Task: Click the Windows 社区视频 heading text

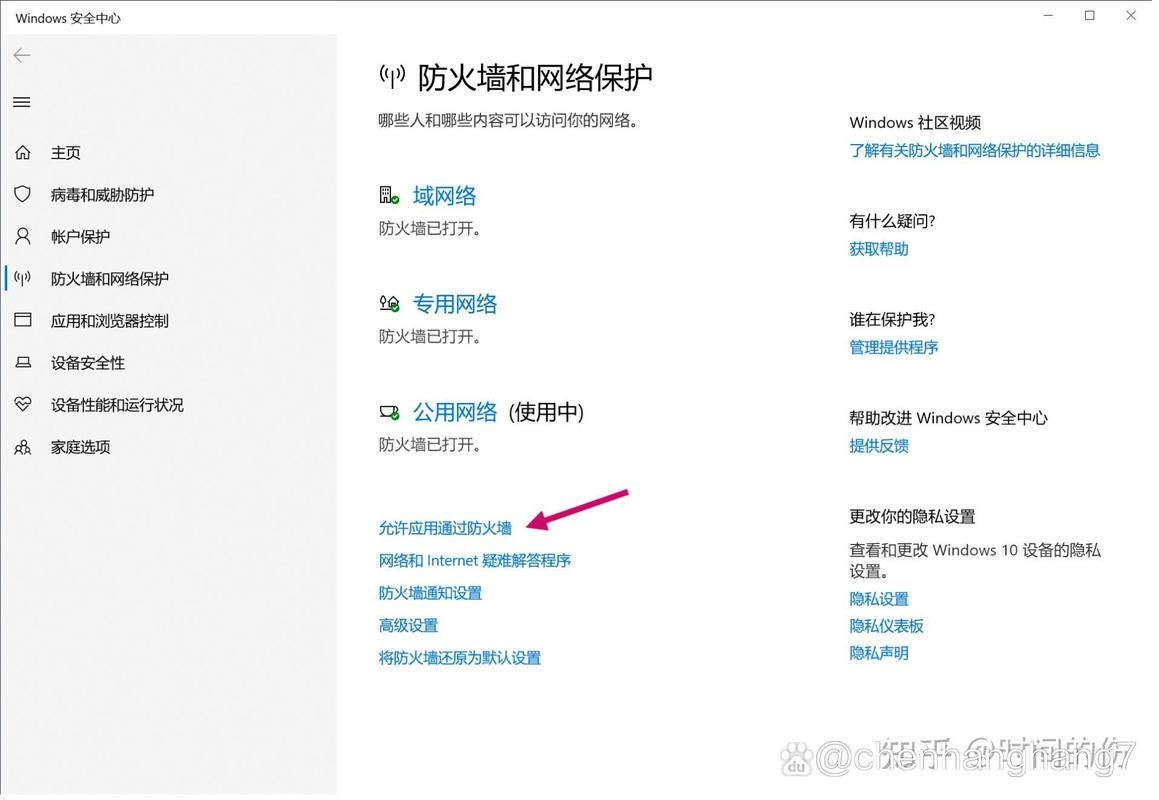Action: coord(915,123)
